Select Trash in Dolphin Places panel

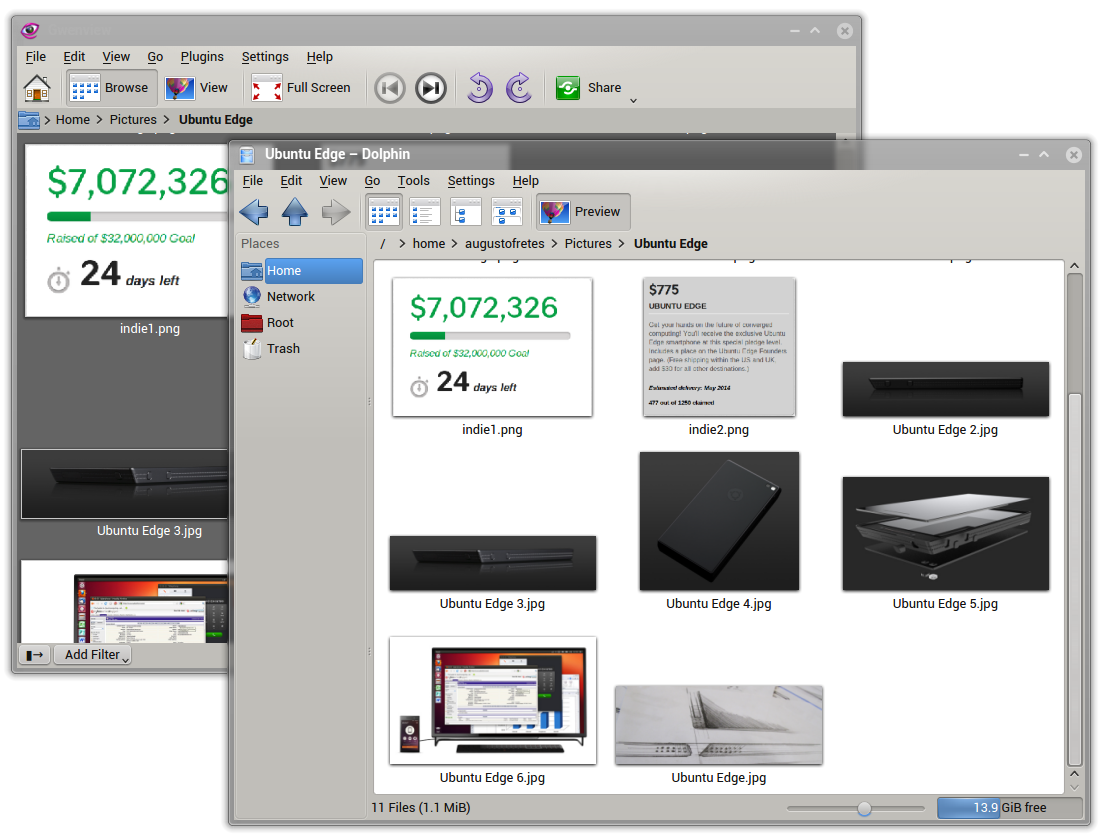[x=301, y=349]
